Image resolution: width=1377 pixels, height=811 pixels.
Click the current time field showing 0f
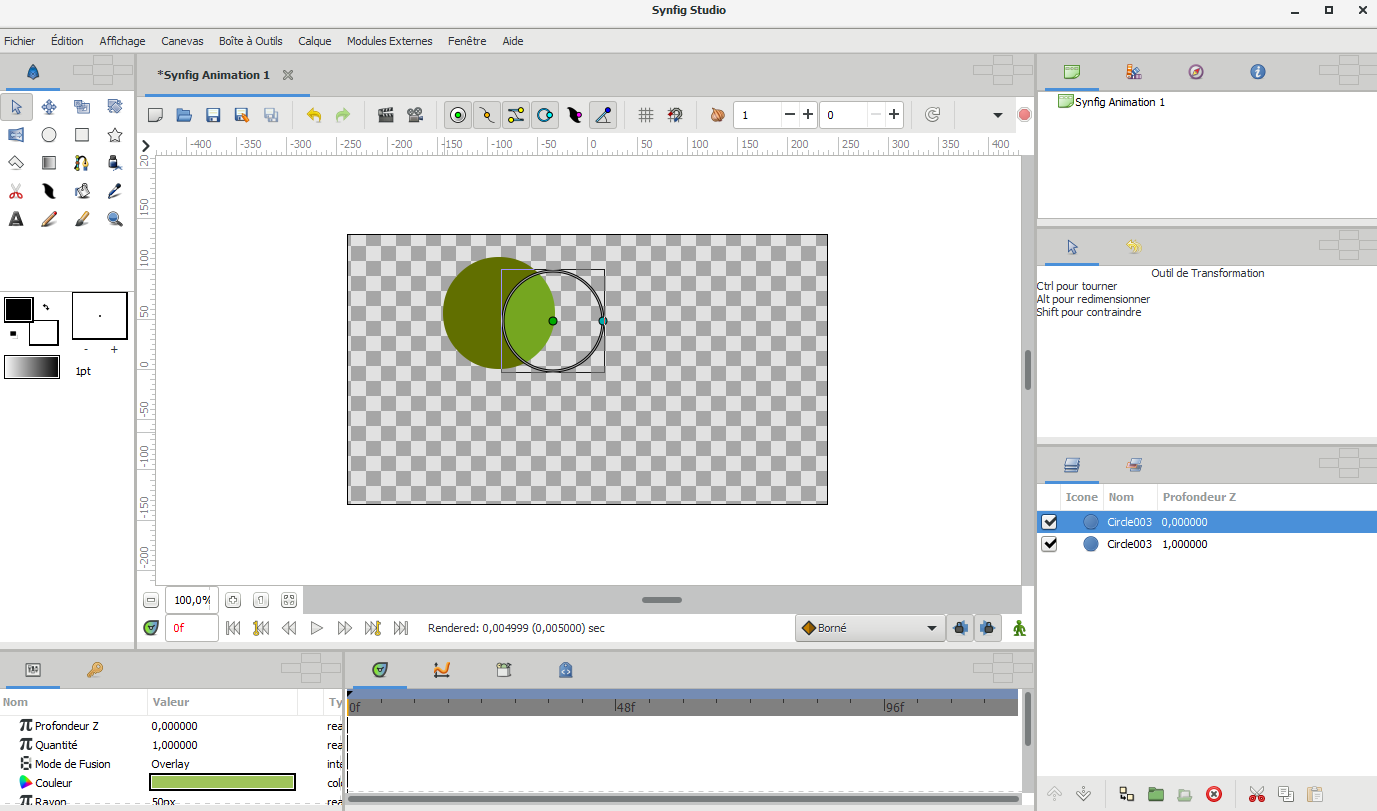[191, 628]
